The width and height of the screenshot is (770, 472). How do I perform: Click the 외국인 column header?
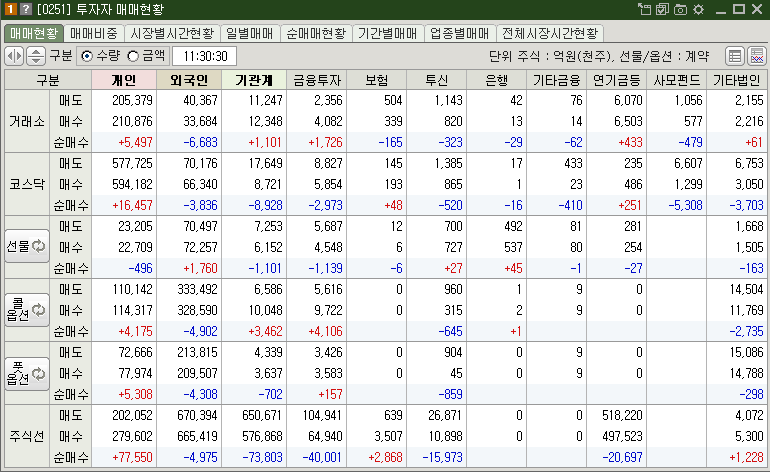click(x=189, y=80)
